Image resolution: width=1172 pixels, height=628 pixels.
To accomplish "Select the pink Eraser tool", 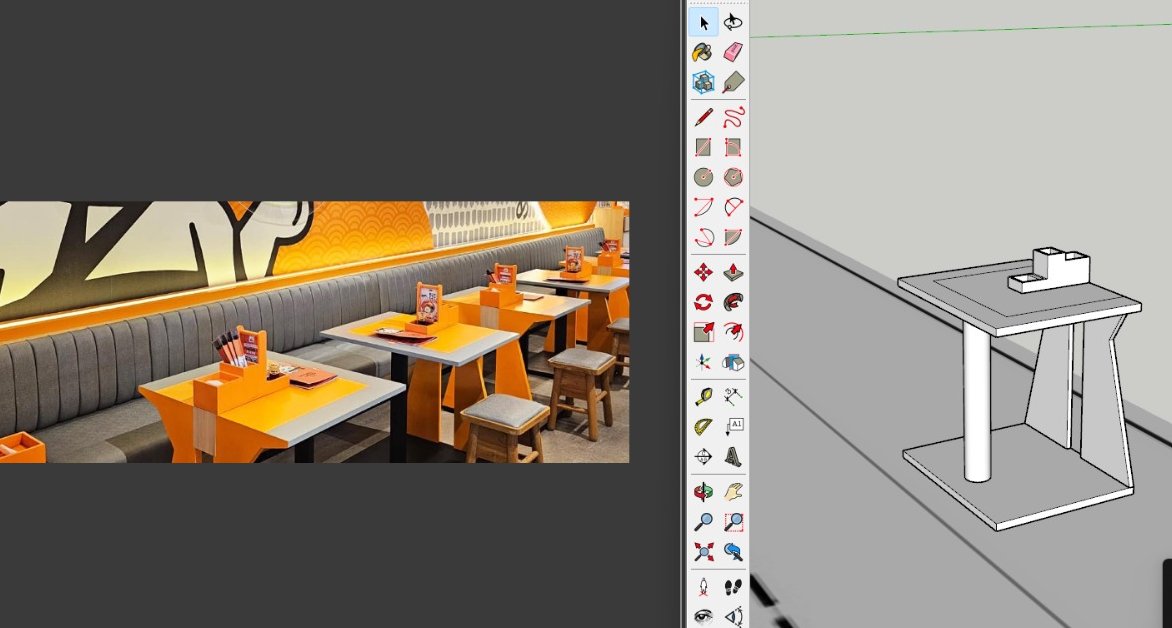I will pos(733,52).
